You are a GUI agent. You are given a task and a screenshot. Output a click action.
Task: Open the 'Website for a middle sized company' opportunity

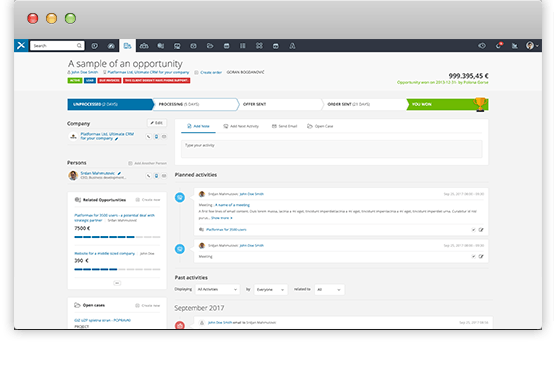pos(104,254)
